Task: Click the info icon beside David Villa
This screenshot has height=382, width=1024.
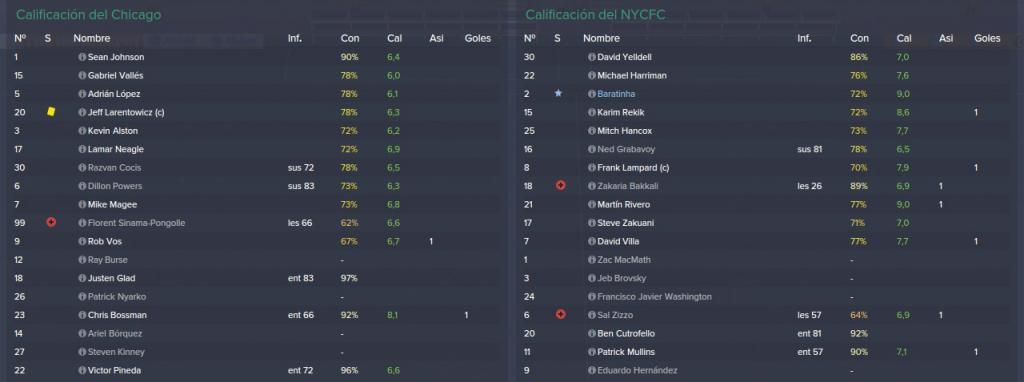Action: (592, 242)
